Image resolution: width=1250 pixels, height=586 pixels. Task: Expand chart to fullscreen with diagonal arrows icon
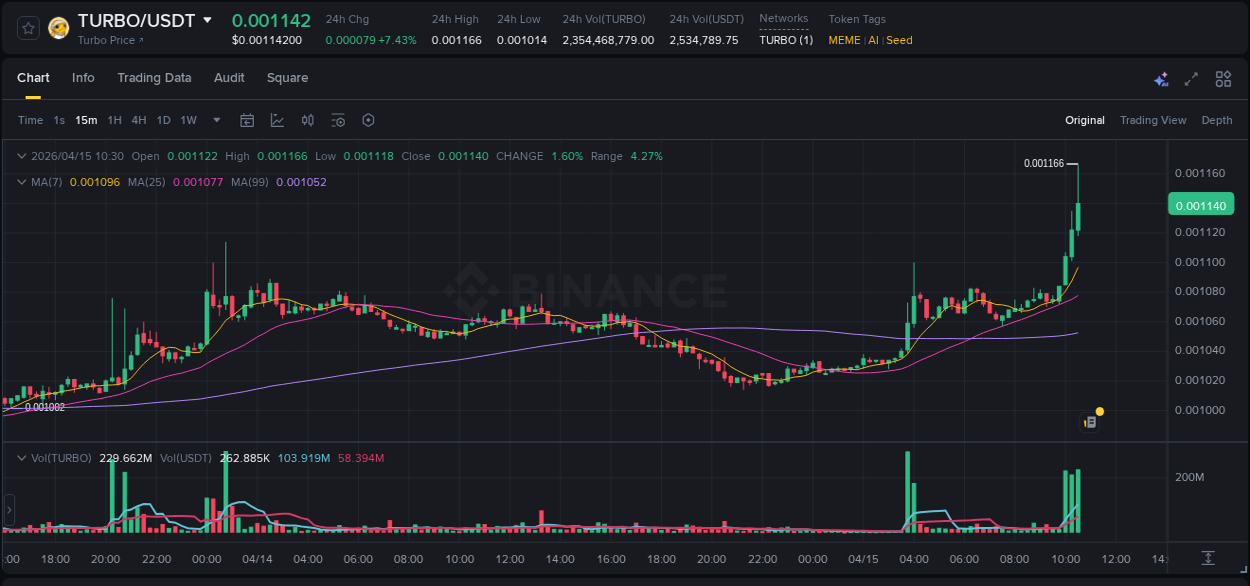pos(1192,78)
